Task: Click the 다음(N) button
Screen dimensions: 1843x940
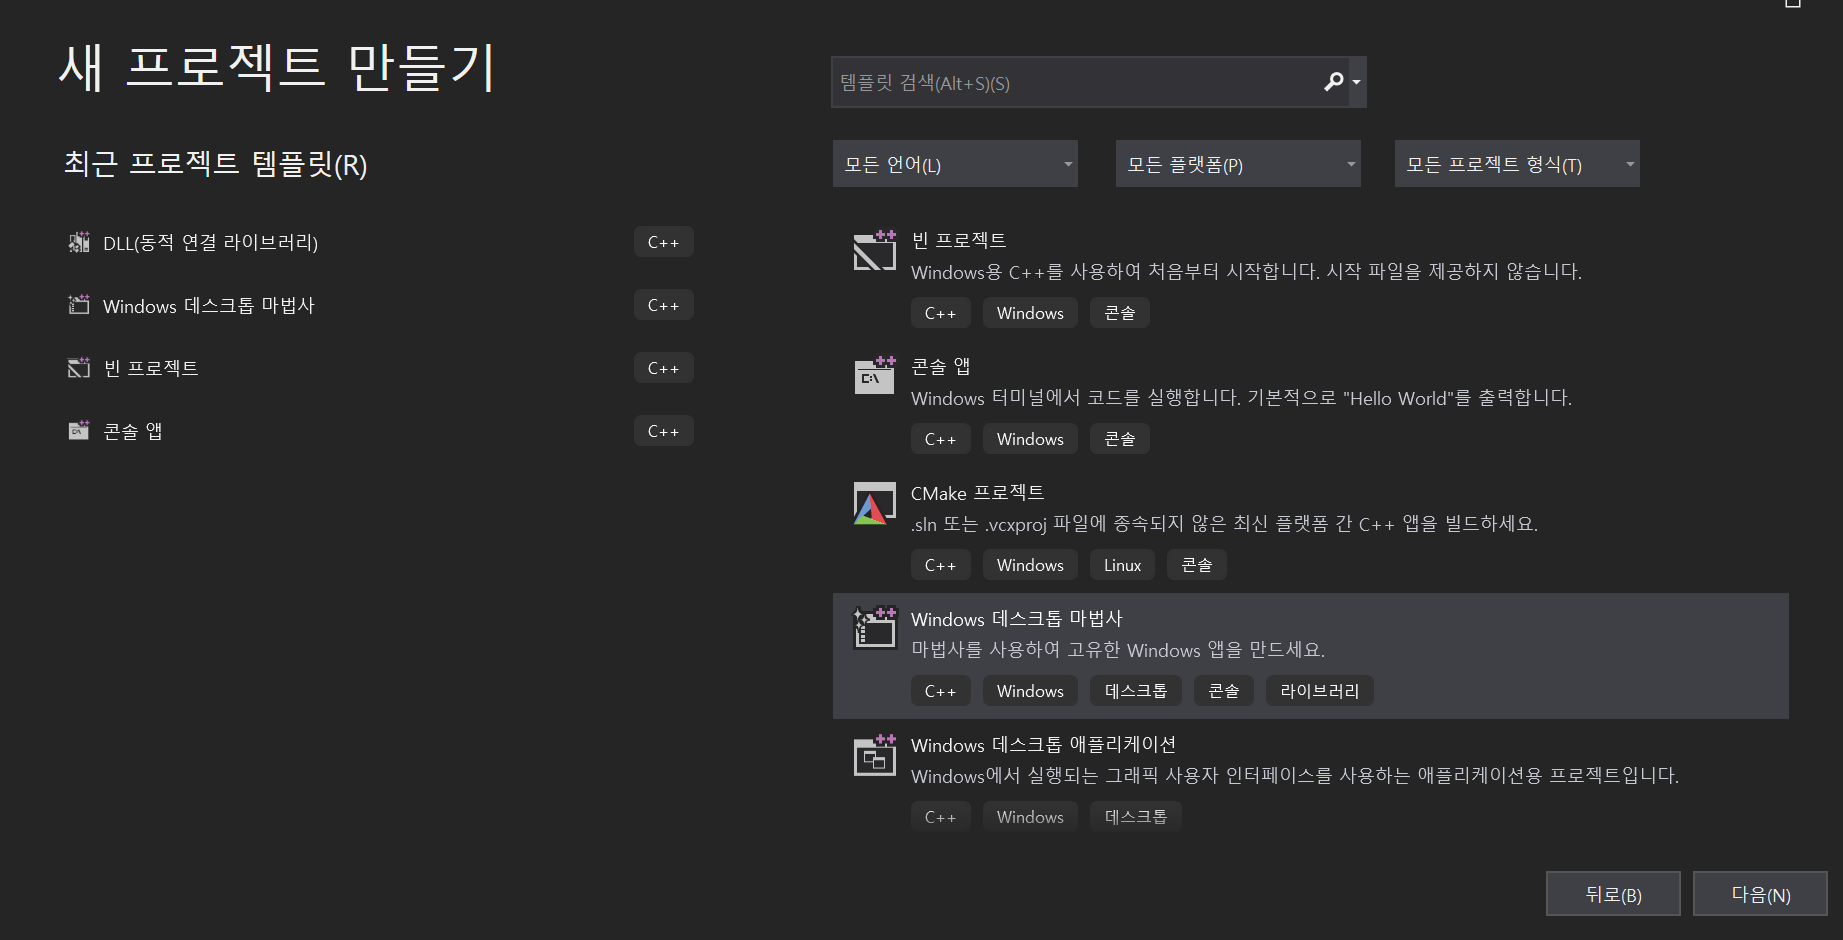Action: [x=1760, y=894]
